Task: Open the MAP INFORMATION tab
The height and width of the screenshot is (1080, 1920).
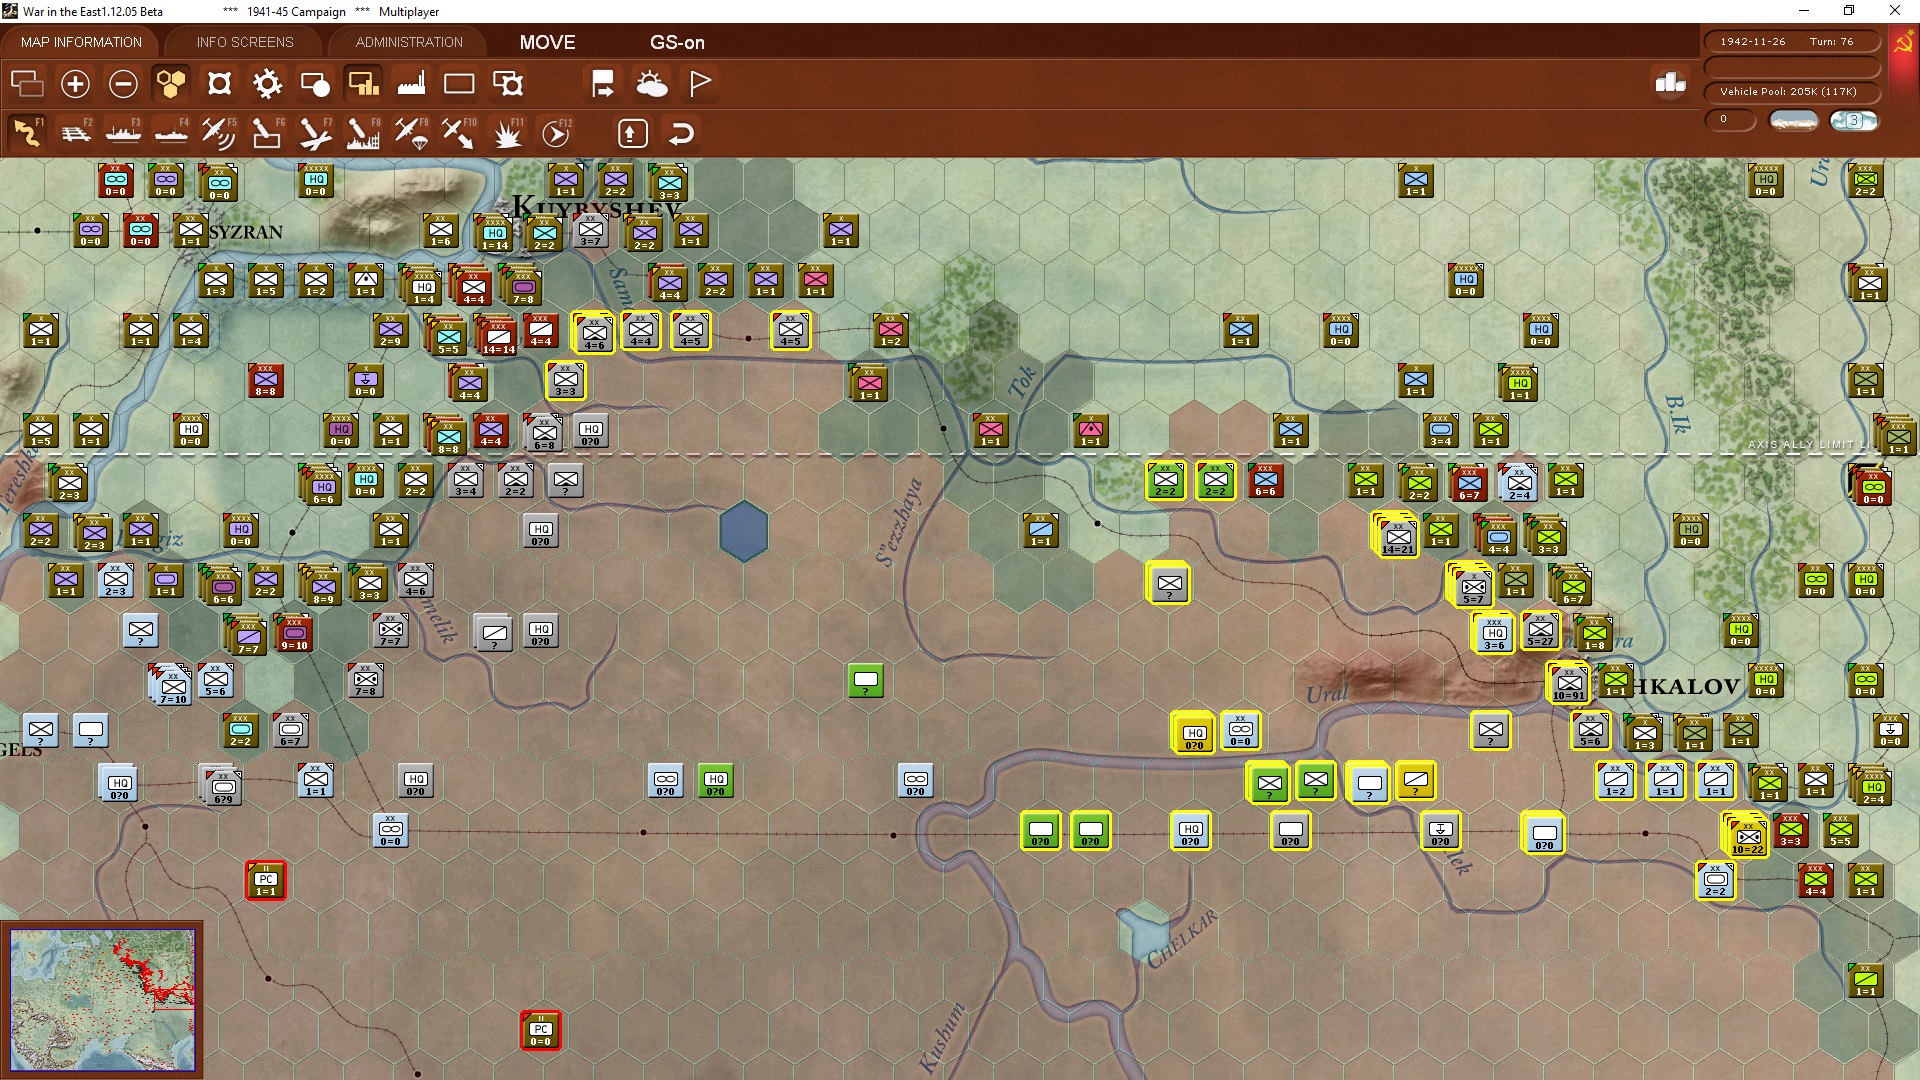Action: [x=81, y=42]
